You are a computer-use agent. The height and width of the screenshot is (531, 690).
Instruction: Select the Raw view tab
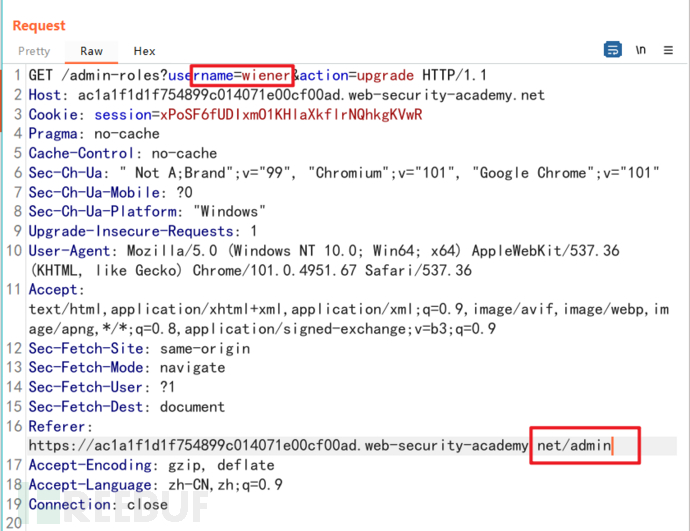[x=91, y=51]
